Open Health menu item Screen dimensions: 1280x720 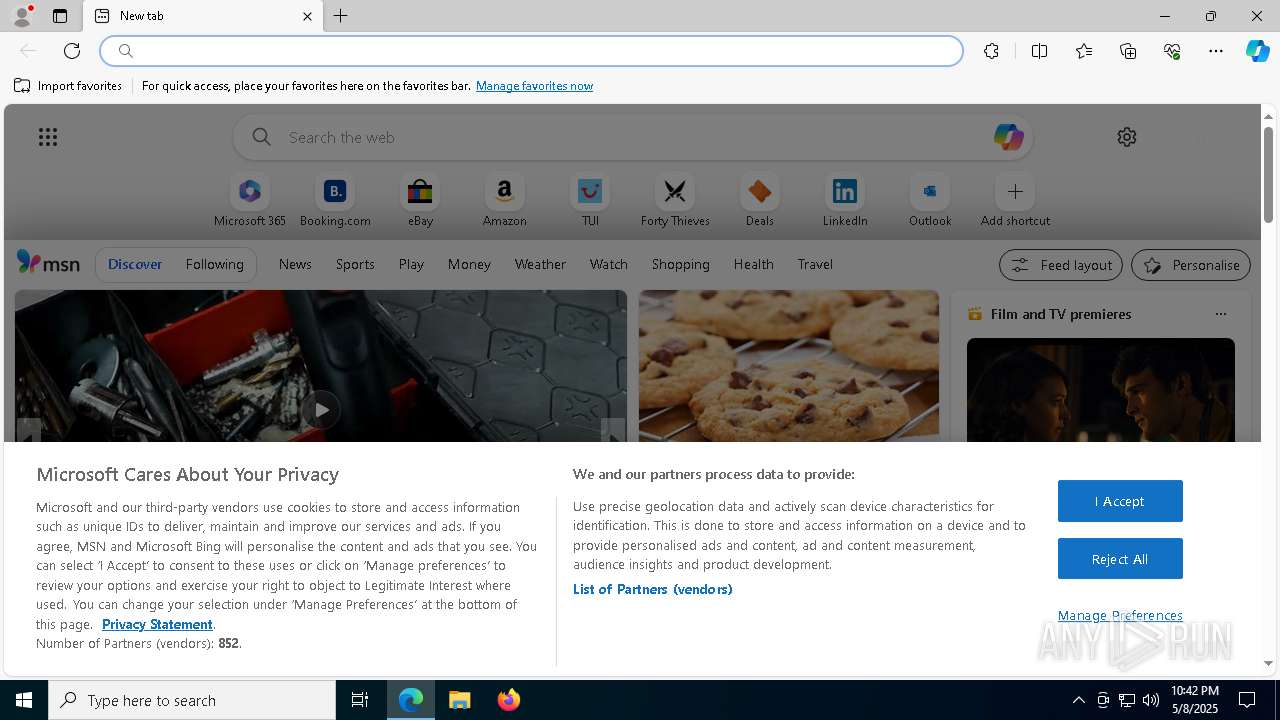coord(753,264)
